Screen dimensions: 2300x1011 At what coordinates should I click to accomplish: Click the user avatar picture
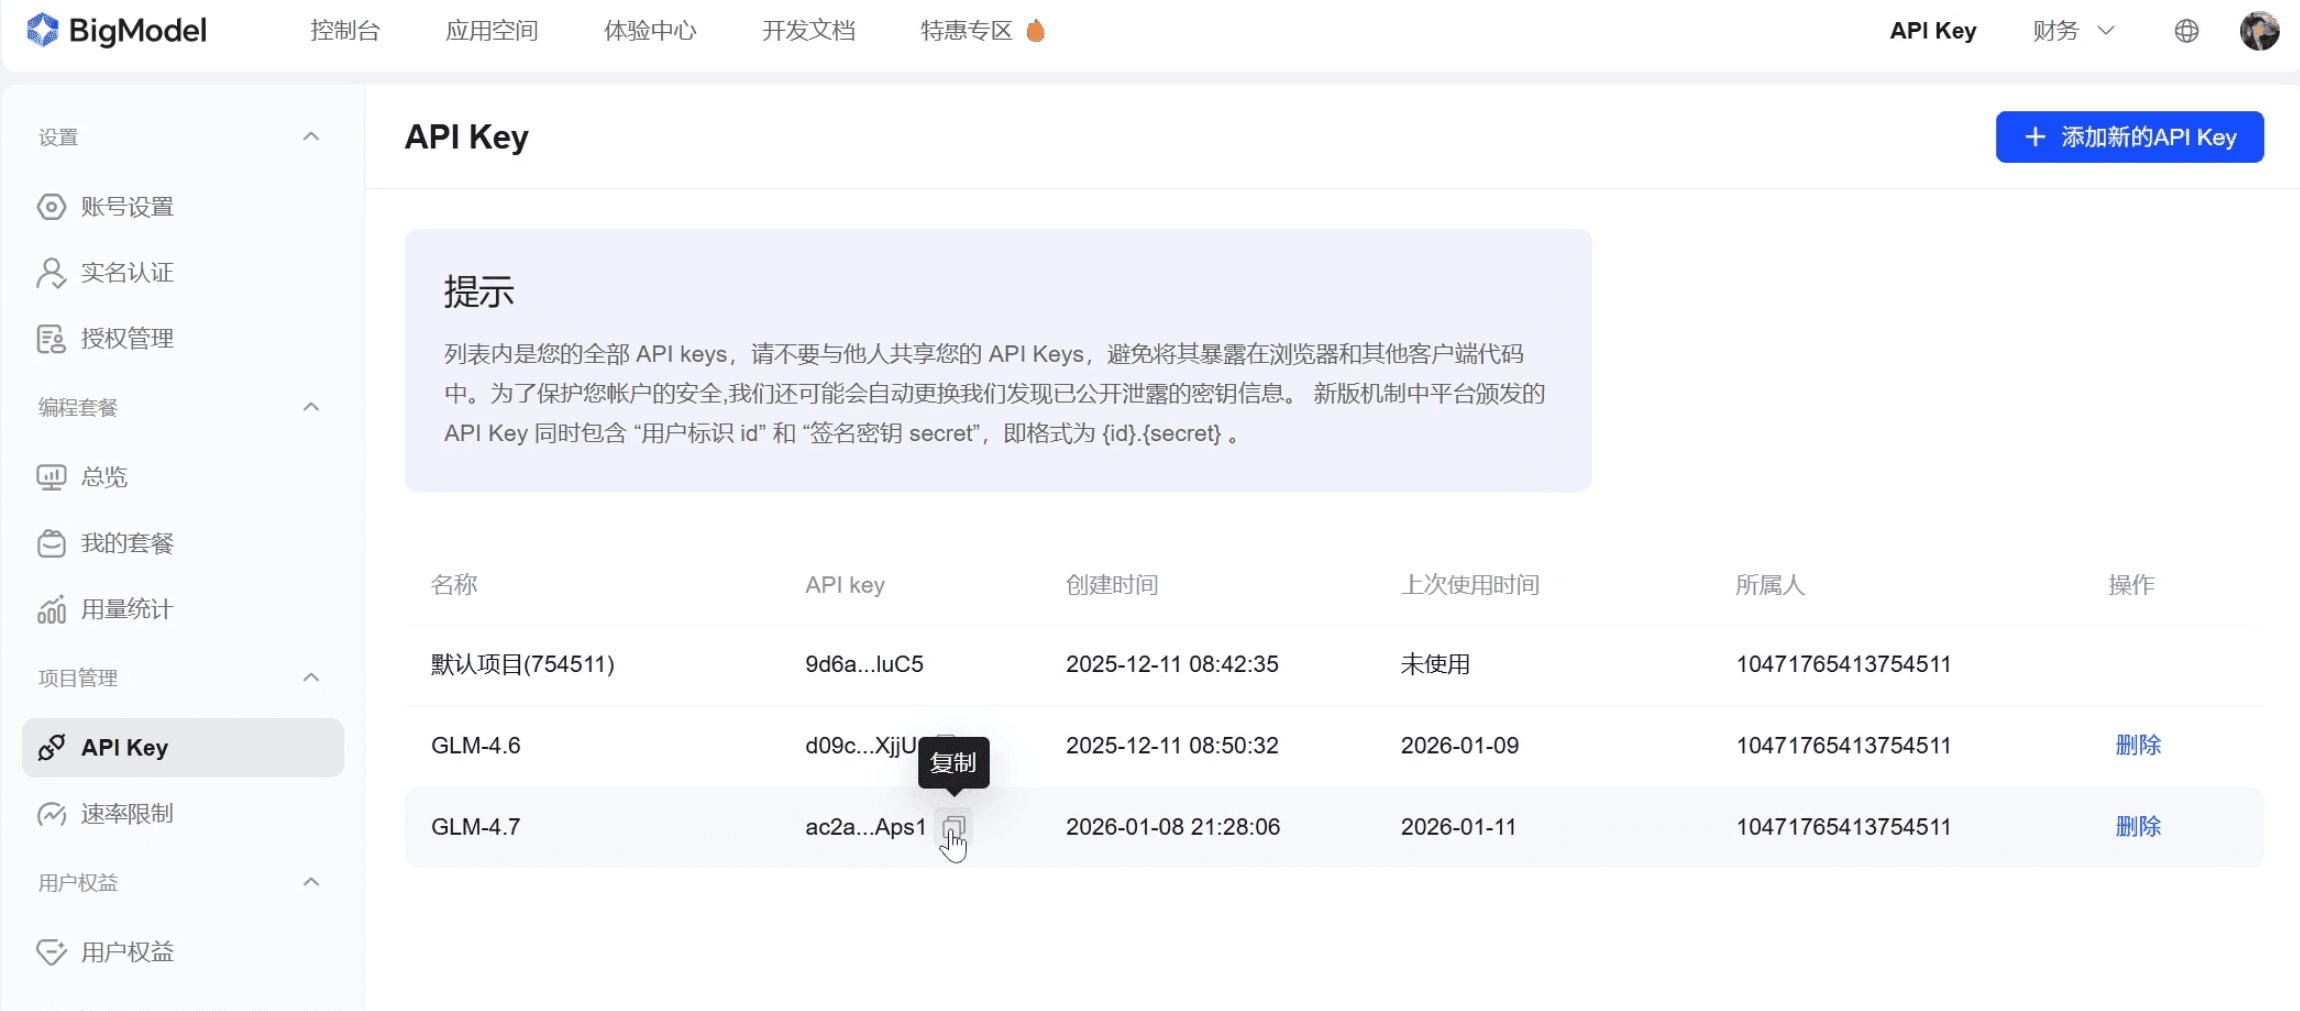tap(2258, 31)
